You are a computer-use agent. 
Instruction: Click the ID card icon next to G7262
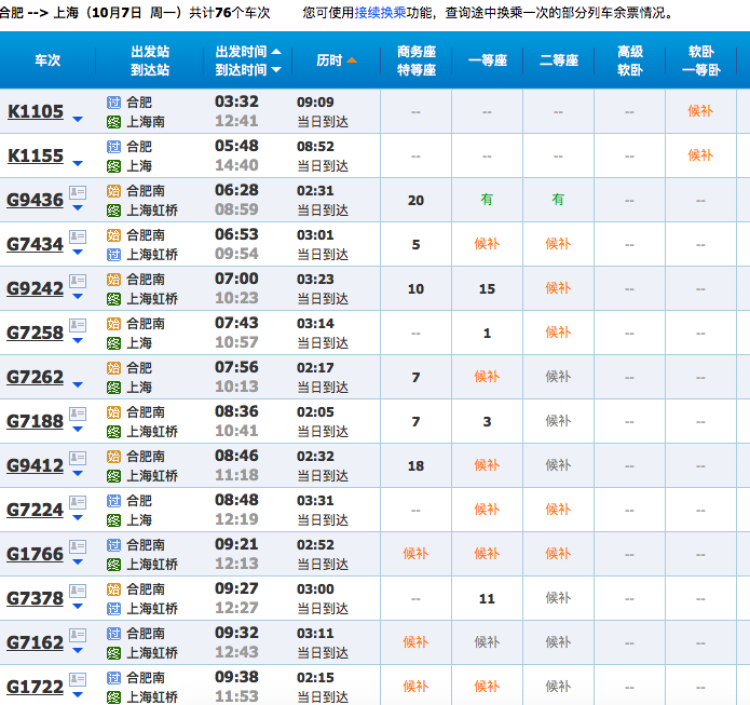pyautogui.click(x=77, y=369)
